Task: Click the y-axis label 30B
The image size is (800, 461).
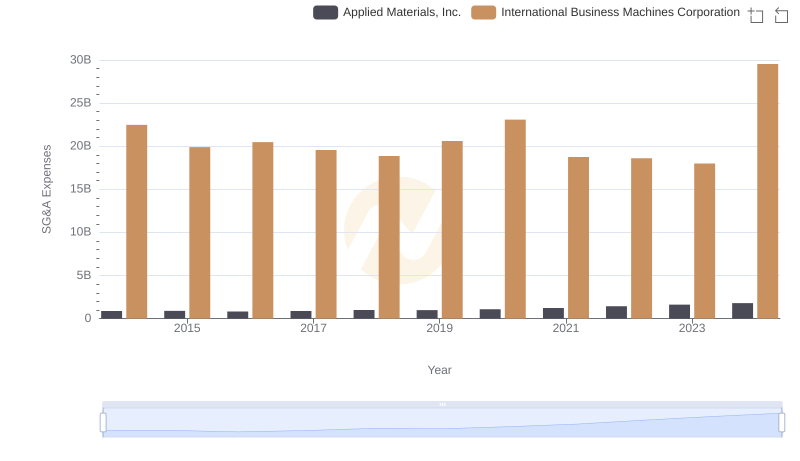Action: pos(81,60)
